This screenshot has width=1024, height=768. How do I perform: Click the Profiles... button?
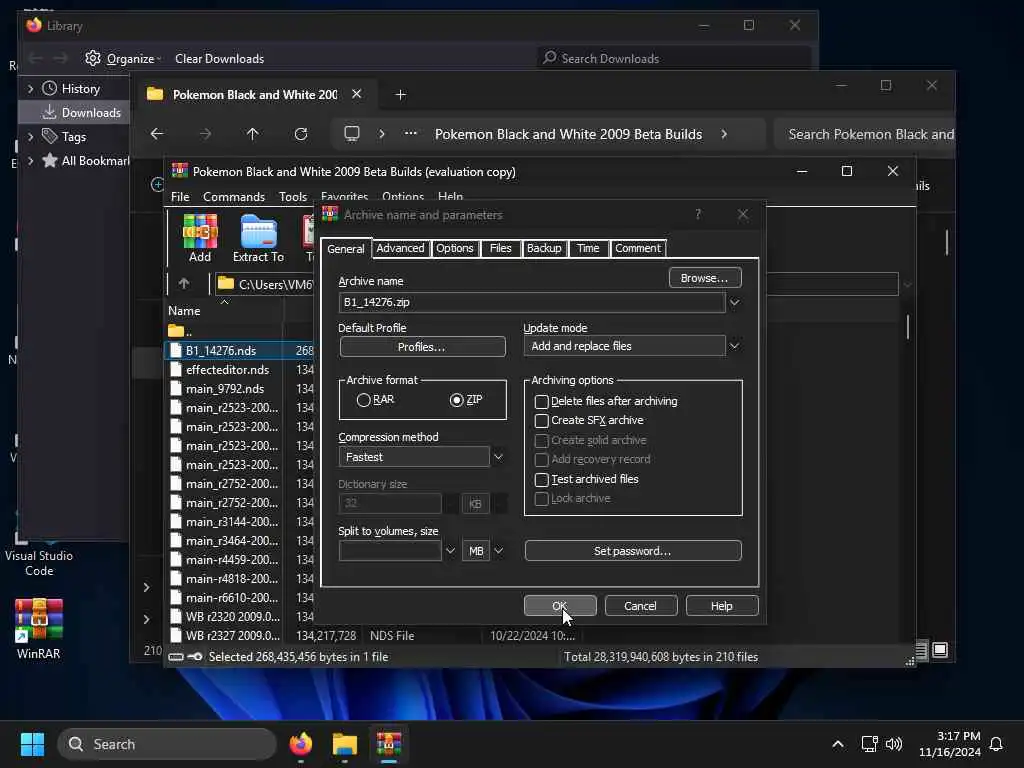[x=422, y=347]
